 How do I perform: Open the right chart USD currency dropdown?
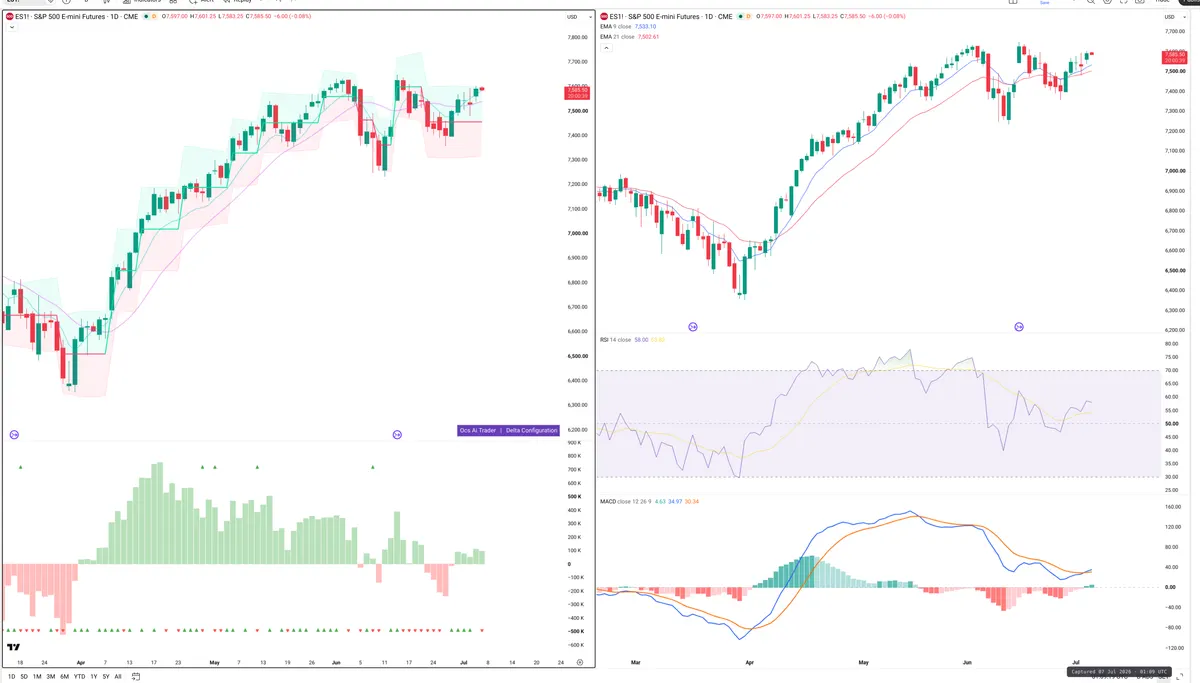tap(1173, 17)
